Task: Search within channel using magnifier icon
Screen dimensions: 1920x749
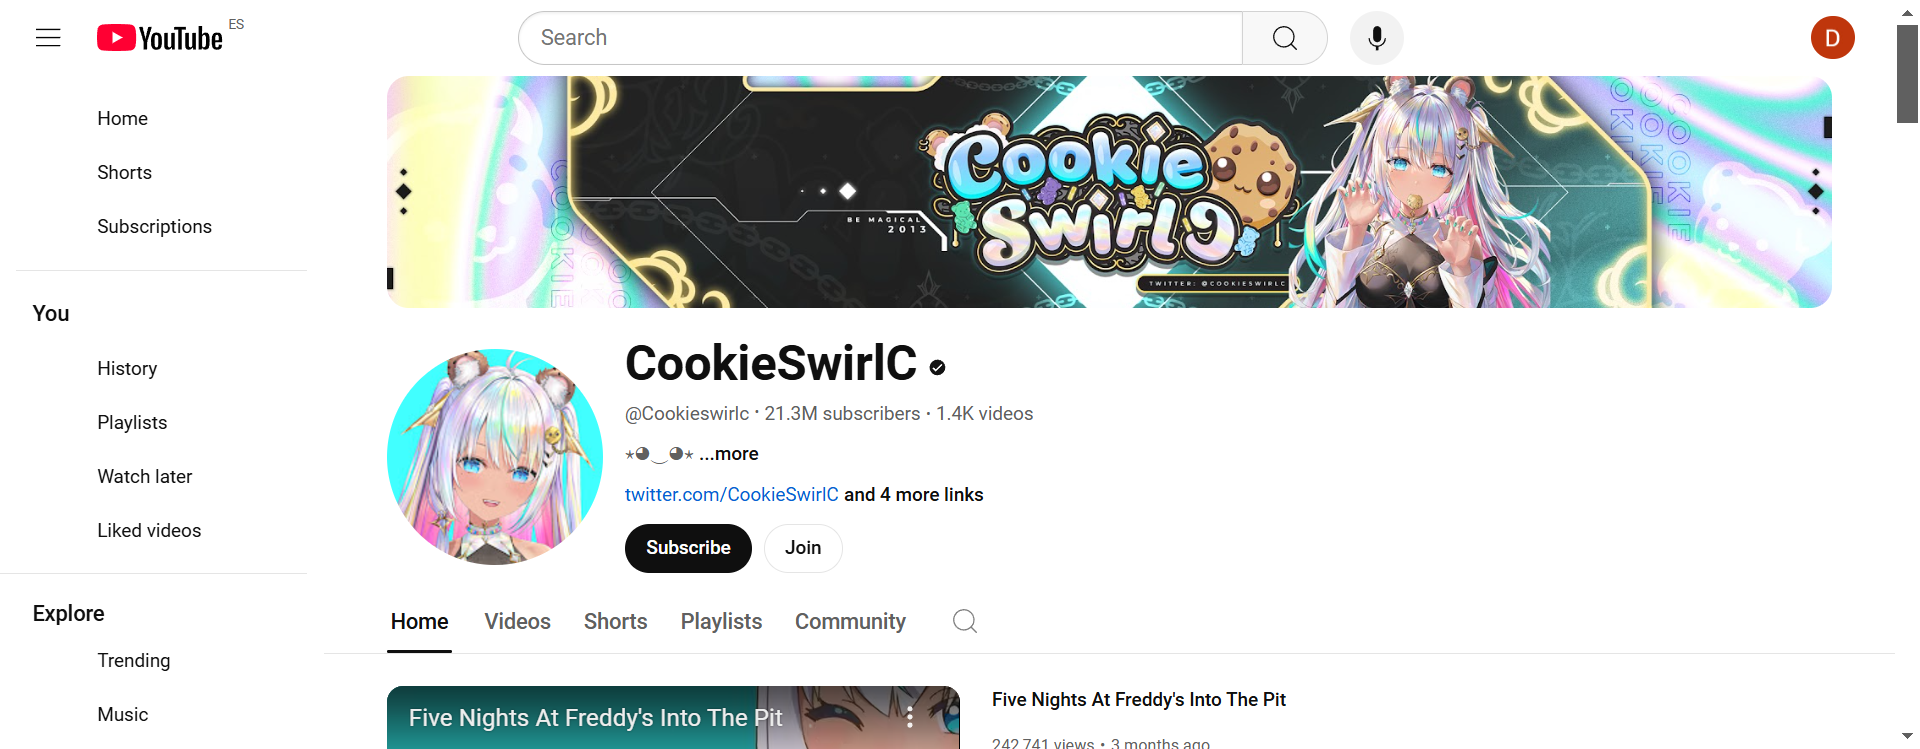Action: click(965, 621)
